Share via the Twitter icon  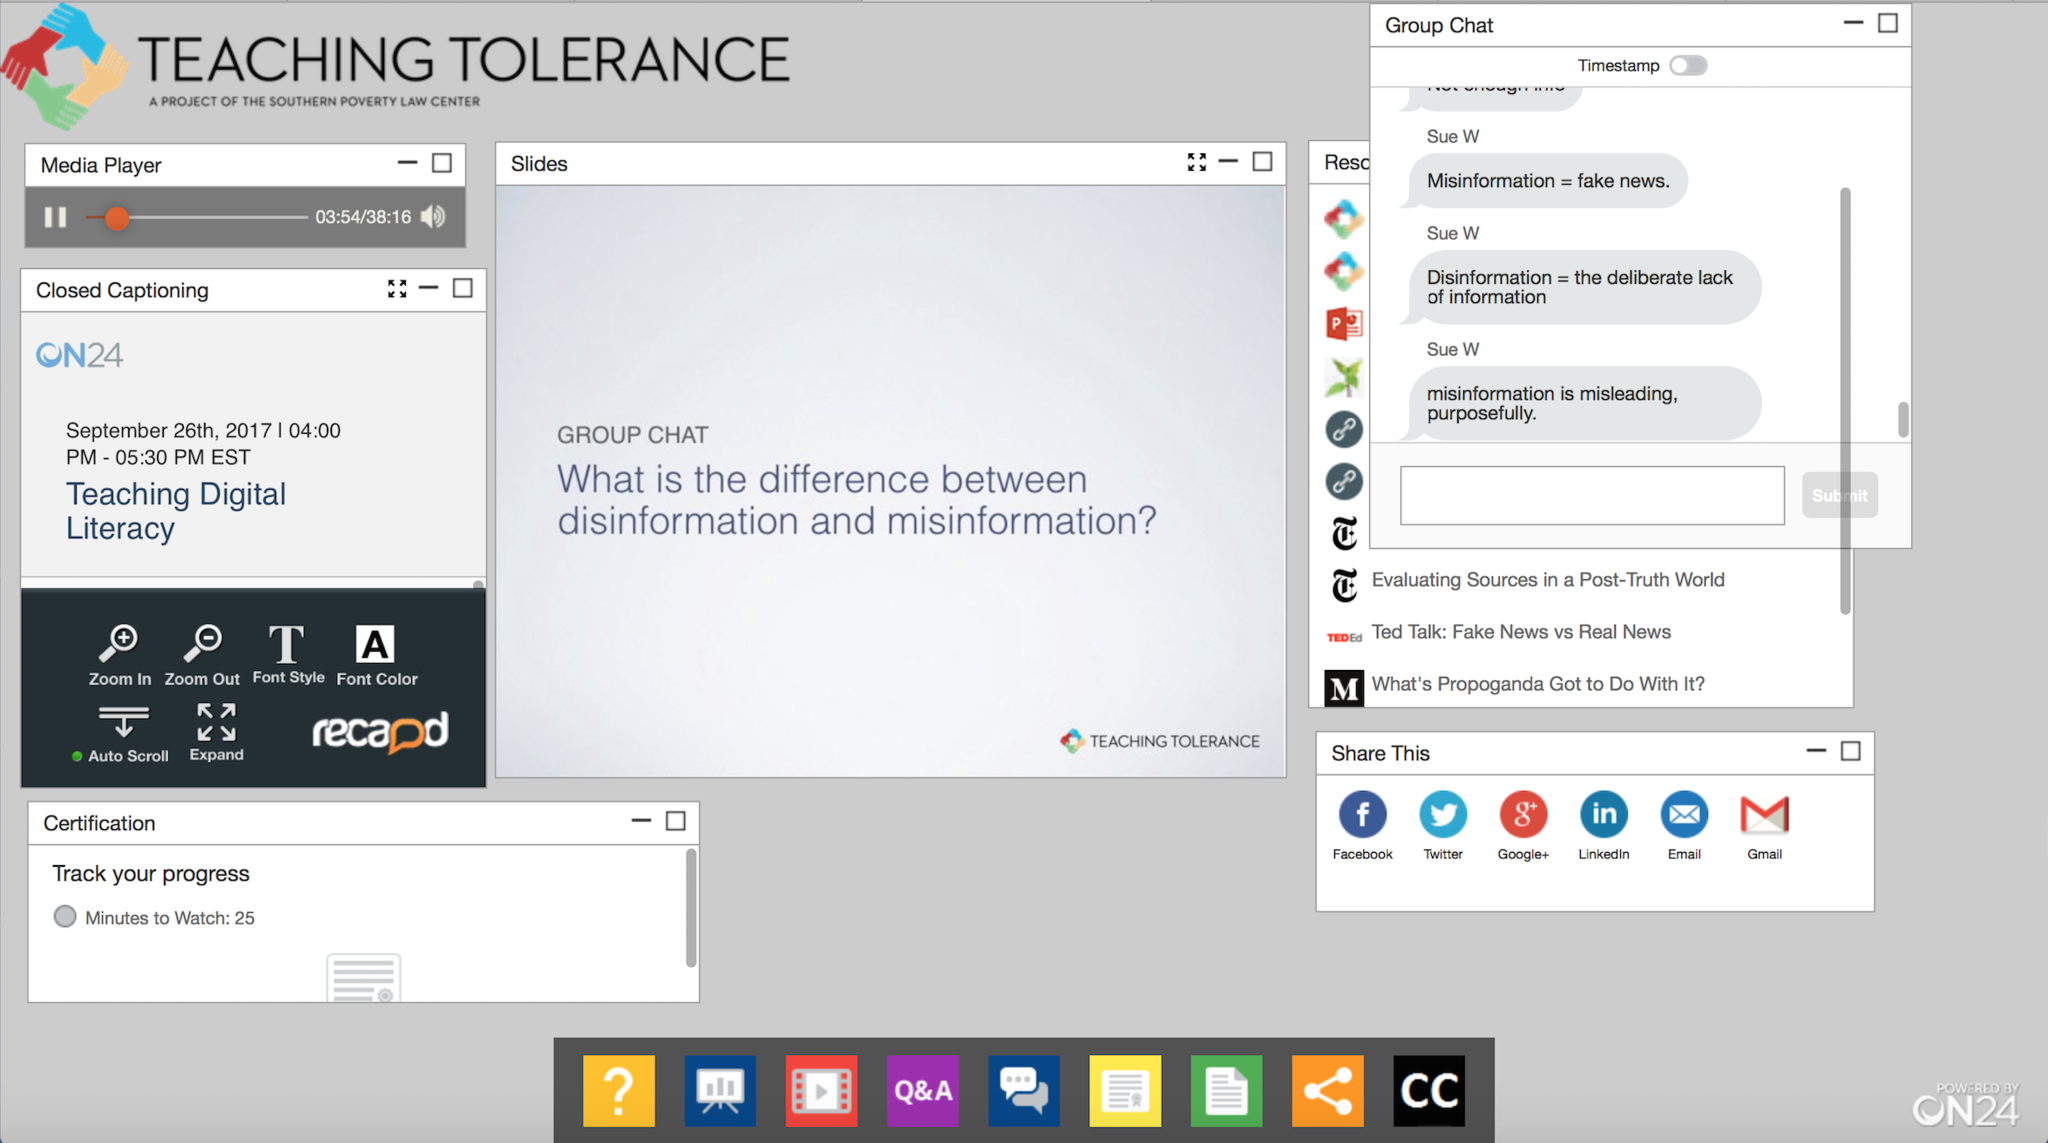1442,815
